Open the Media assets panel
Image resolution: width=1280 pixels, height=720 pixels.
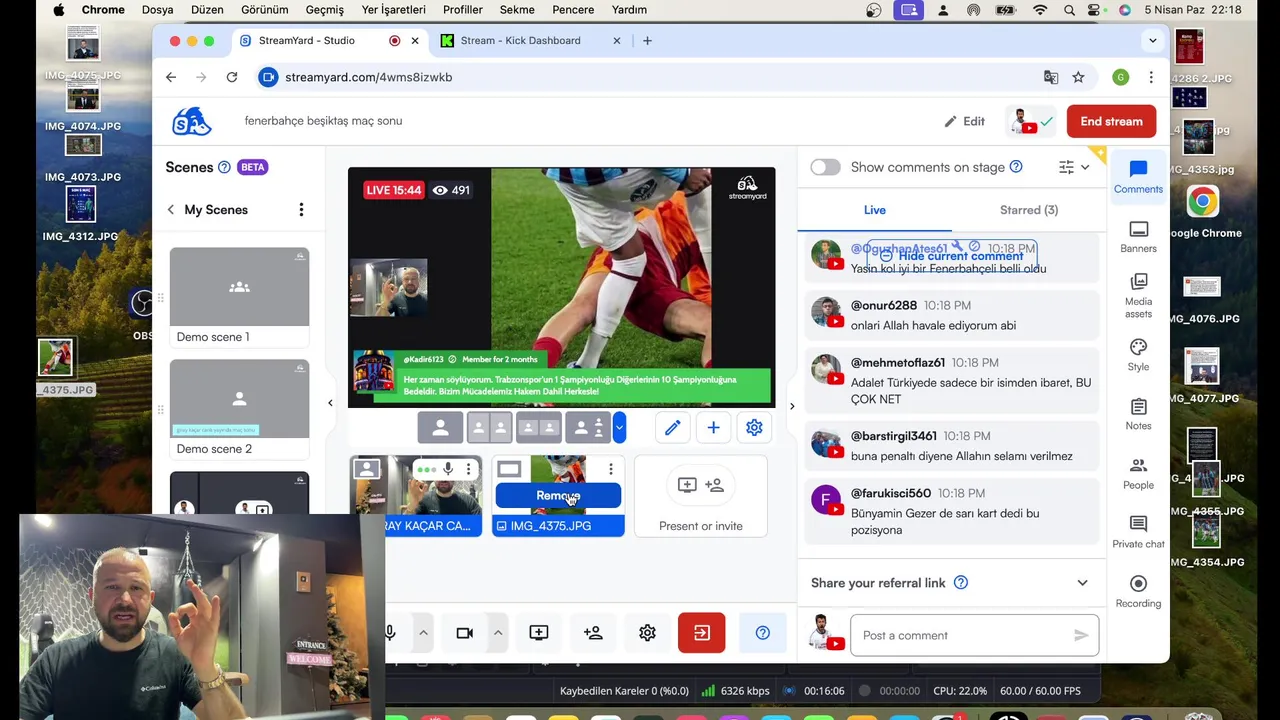pyautogui.click(x=1138, y=295)
